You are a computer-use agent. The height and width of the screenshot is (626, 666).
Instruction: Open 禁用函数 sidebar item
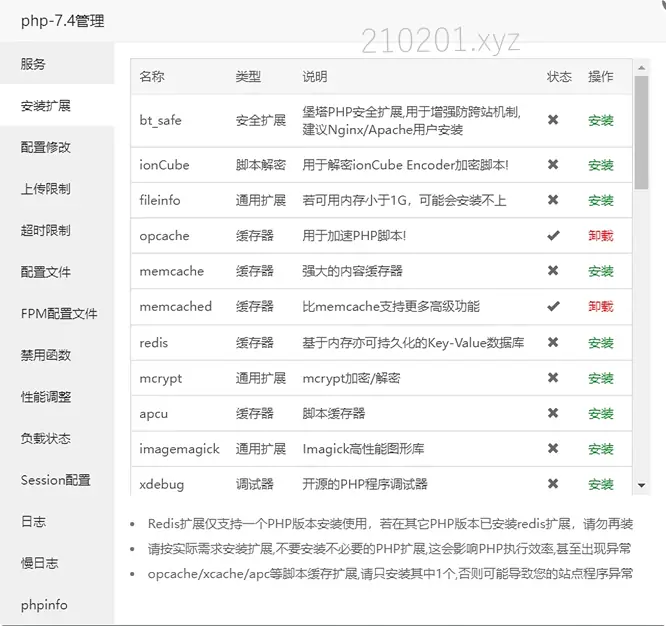(57, 355)
